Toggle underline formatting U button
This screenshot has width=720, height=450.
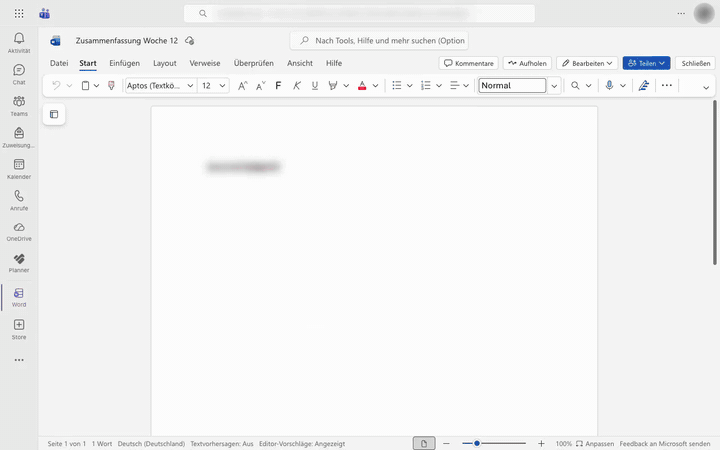point(315,85)
